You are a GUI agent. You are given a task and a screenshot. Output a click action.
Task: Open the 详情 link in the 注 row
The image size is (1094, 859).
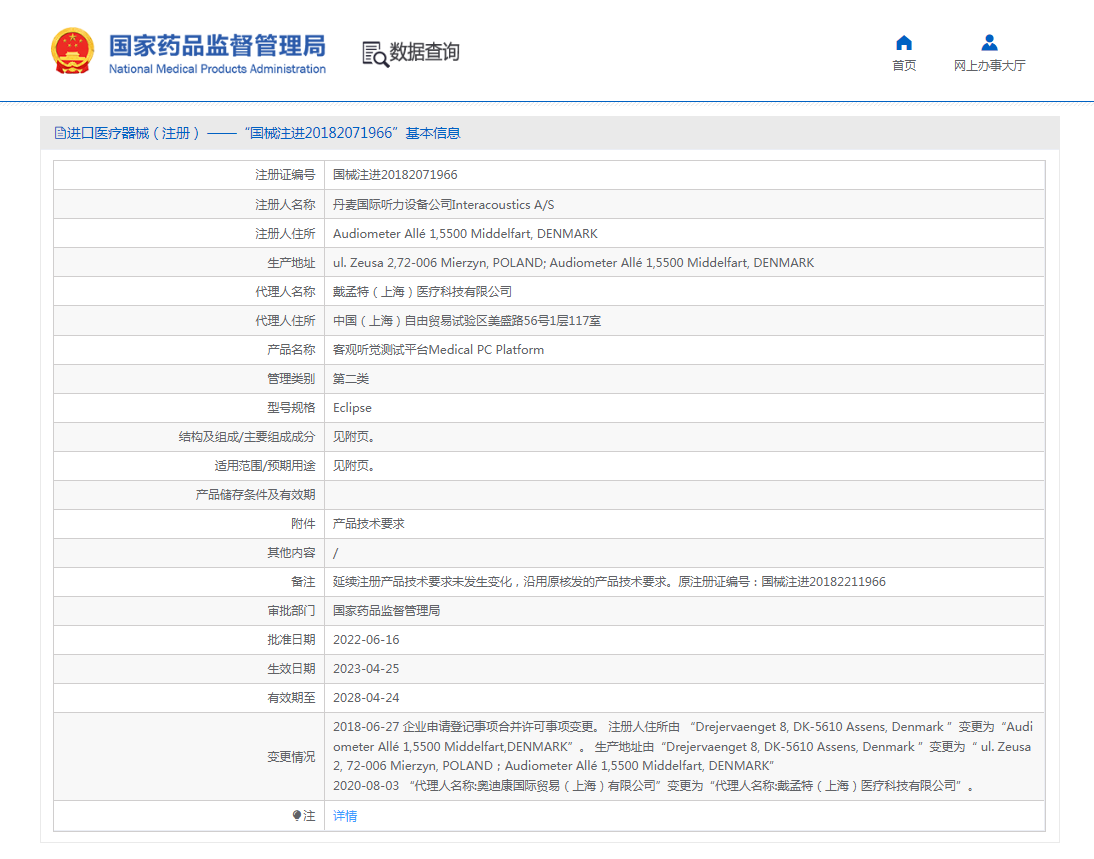[x=345, y=816]
